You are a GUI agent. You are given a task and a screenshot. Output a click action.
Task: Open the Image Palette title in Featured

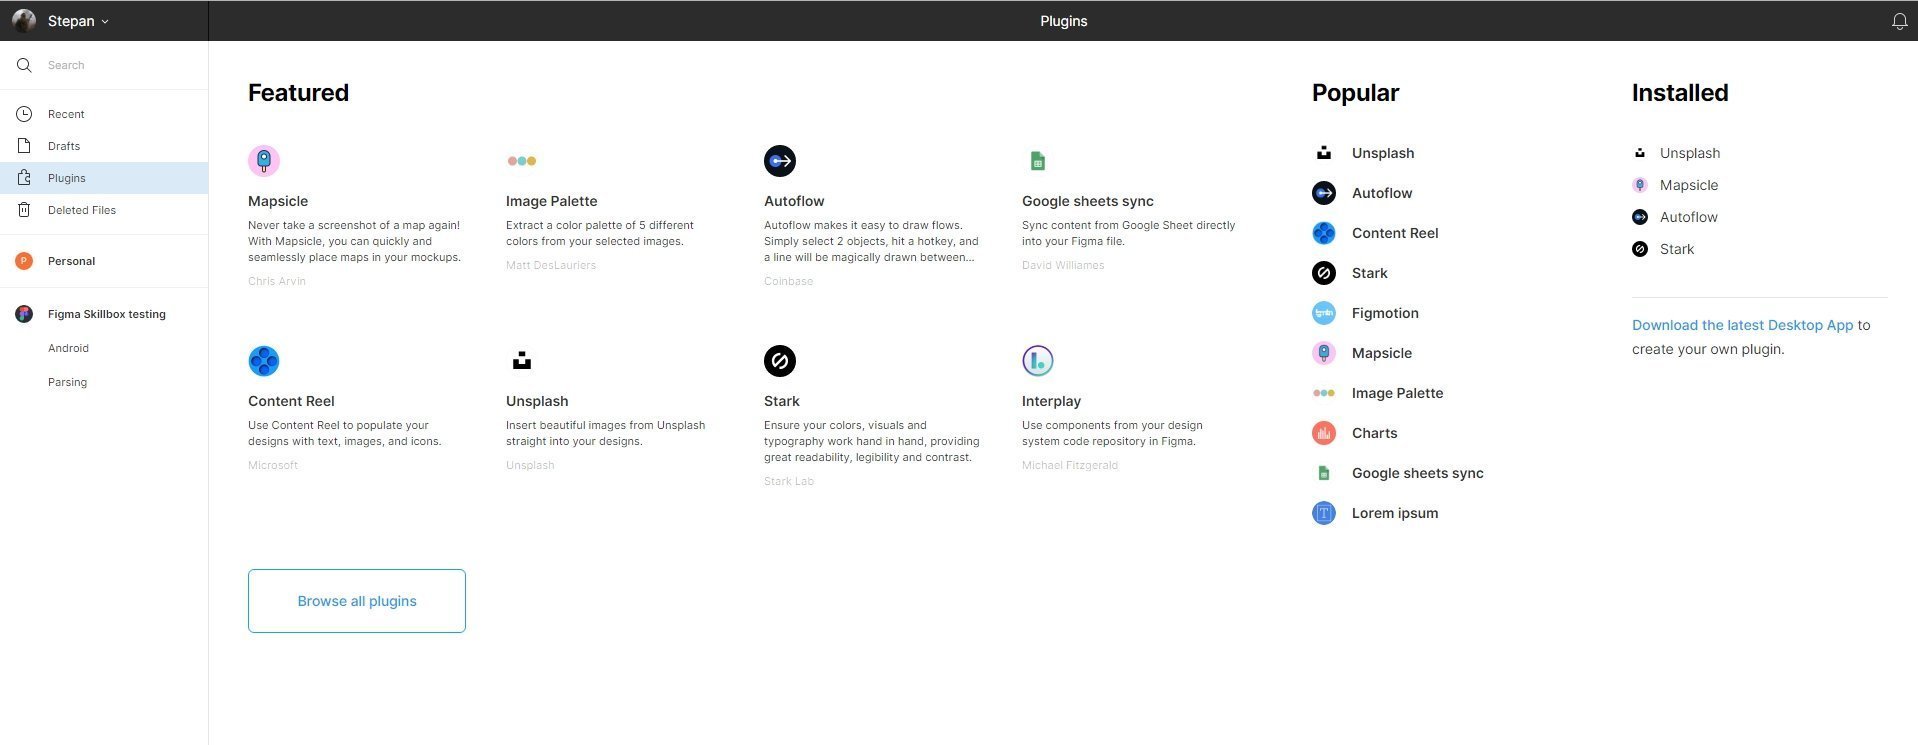(x=551, y=201)
